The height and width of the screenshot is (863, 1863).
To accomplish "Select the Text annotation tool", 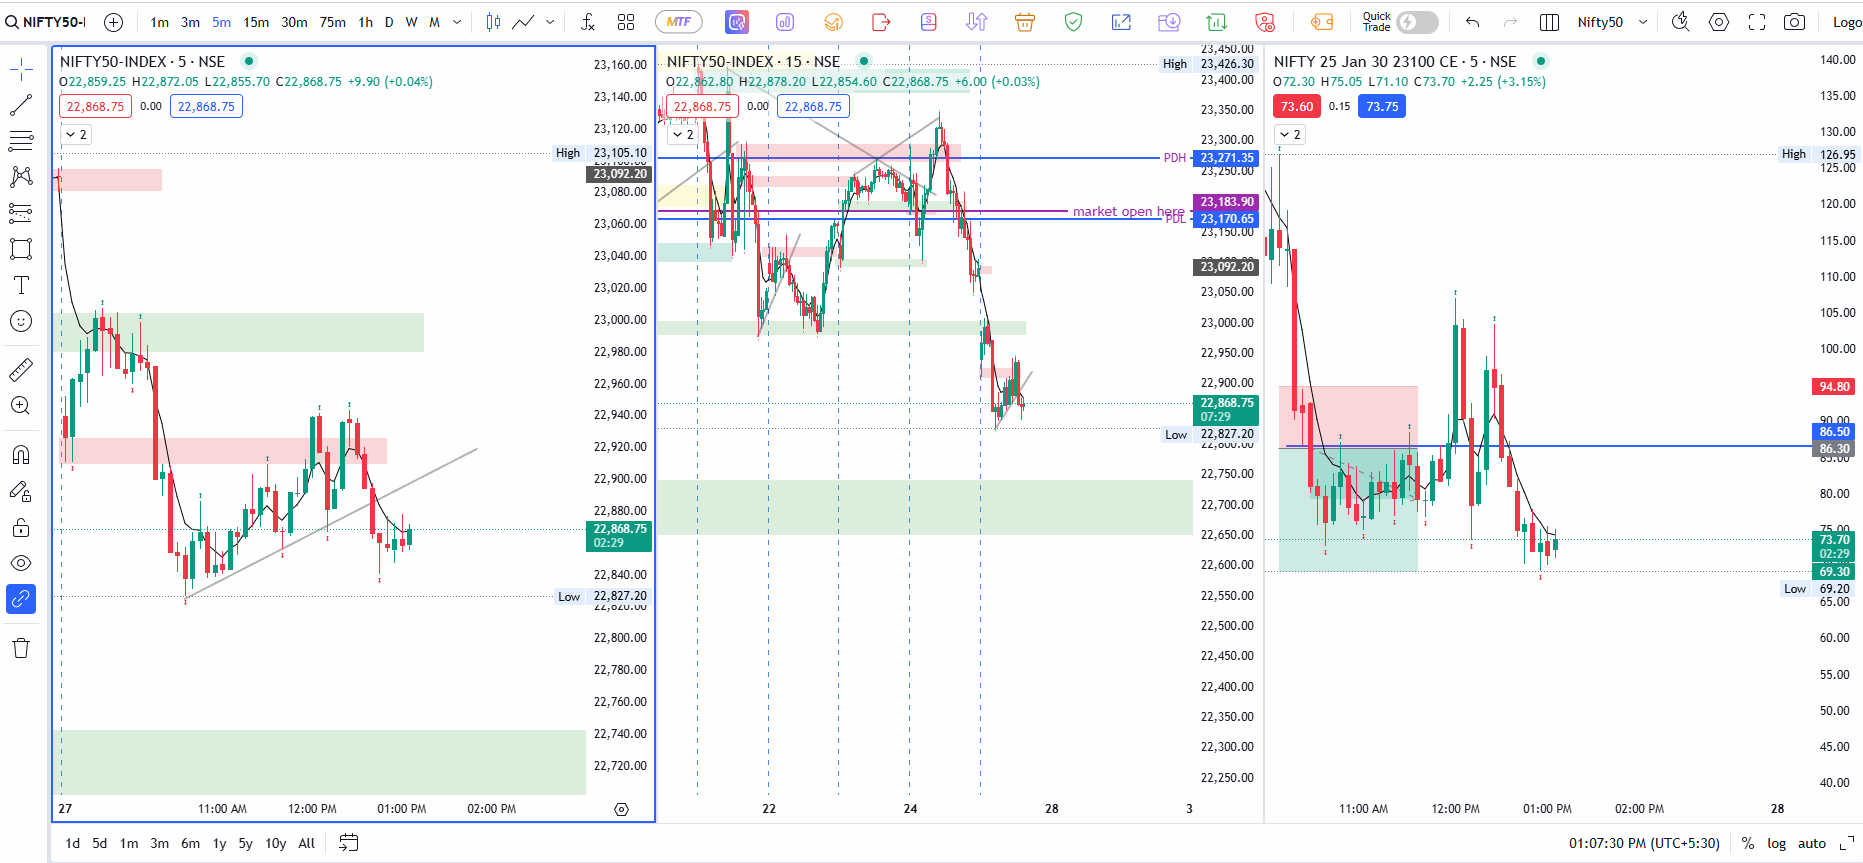I will tap(21, 285).
